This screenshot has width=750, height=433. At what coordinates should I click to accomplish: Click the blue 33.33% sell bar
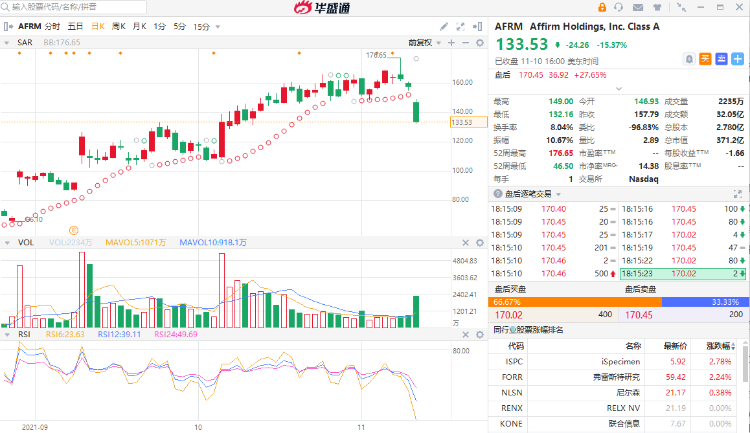704,302
